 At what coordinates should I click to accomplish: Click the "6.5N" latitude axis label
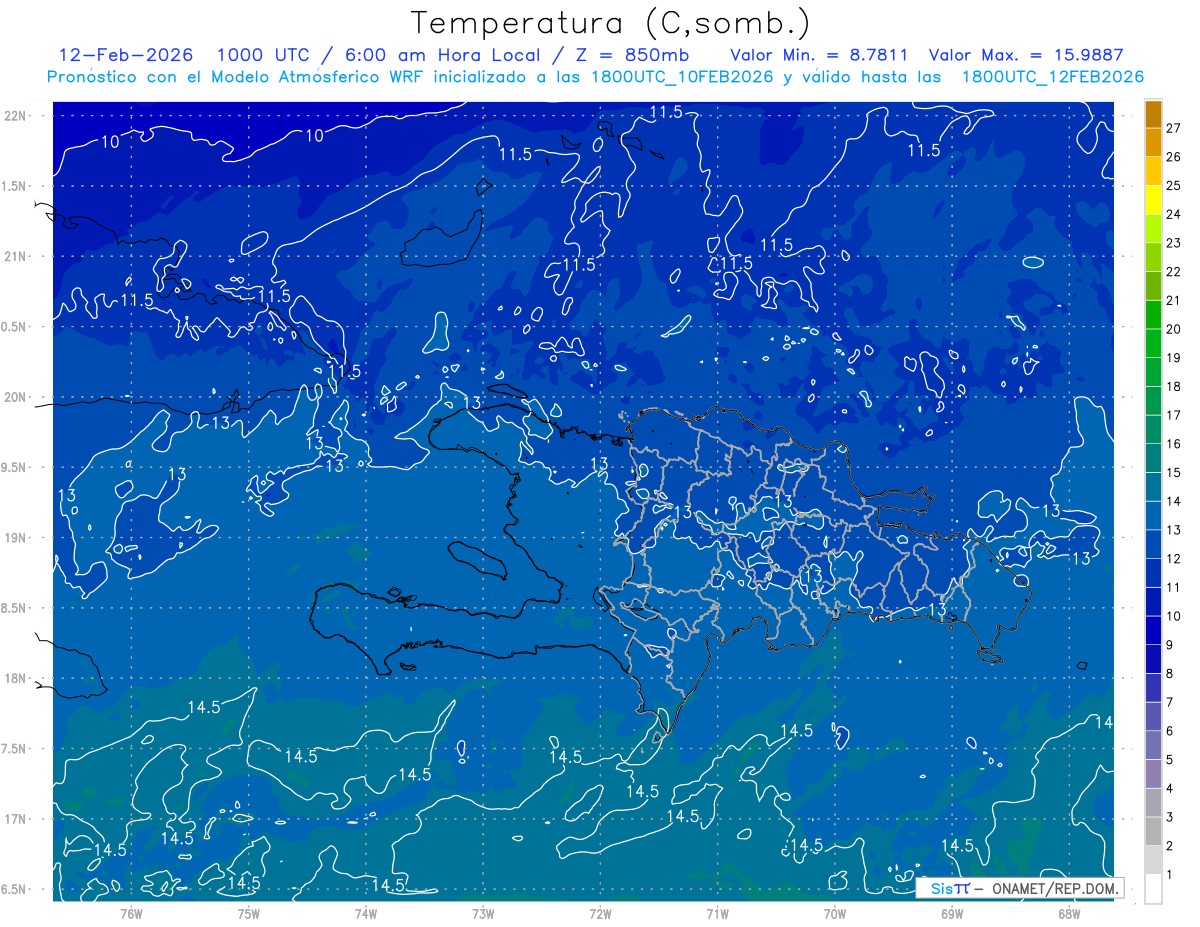point(14,890)
